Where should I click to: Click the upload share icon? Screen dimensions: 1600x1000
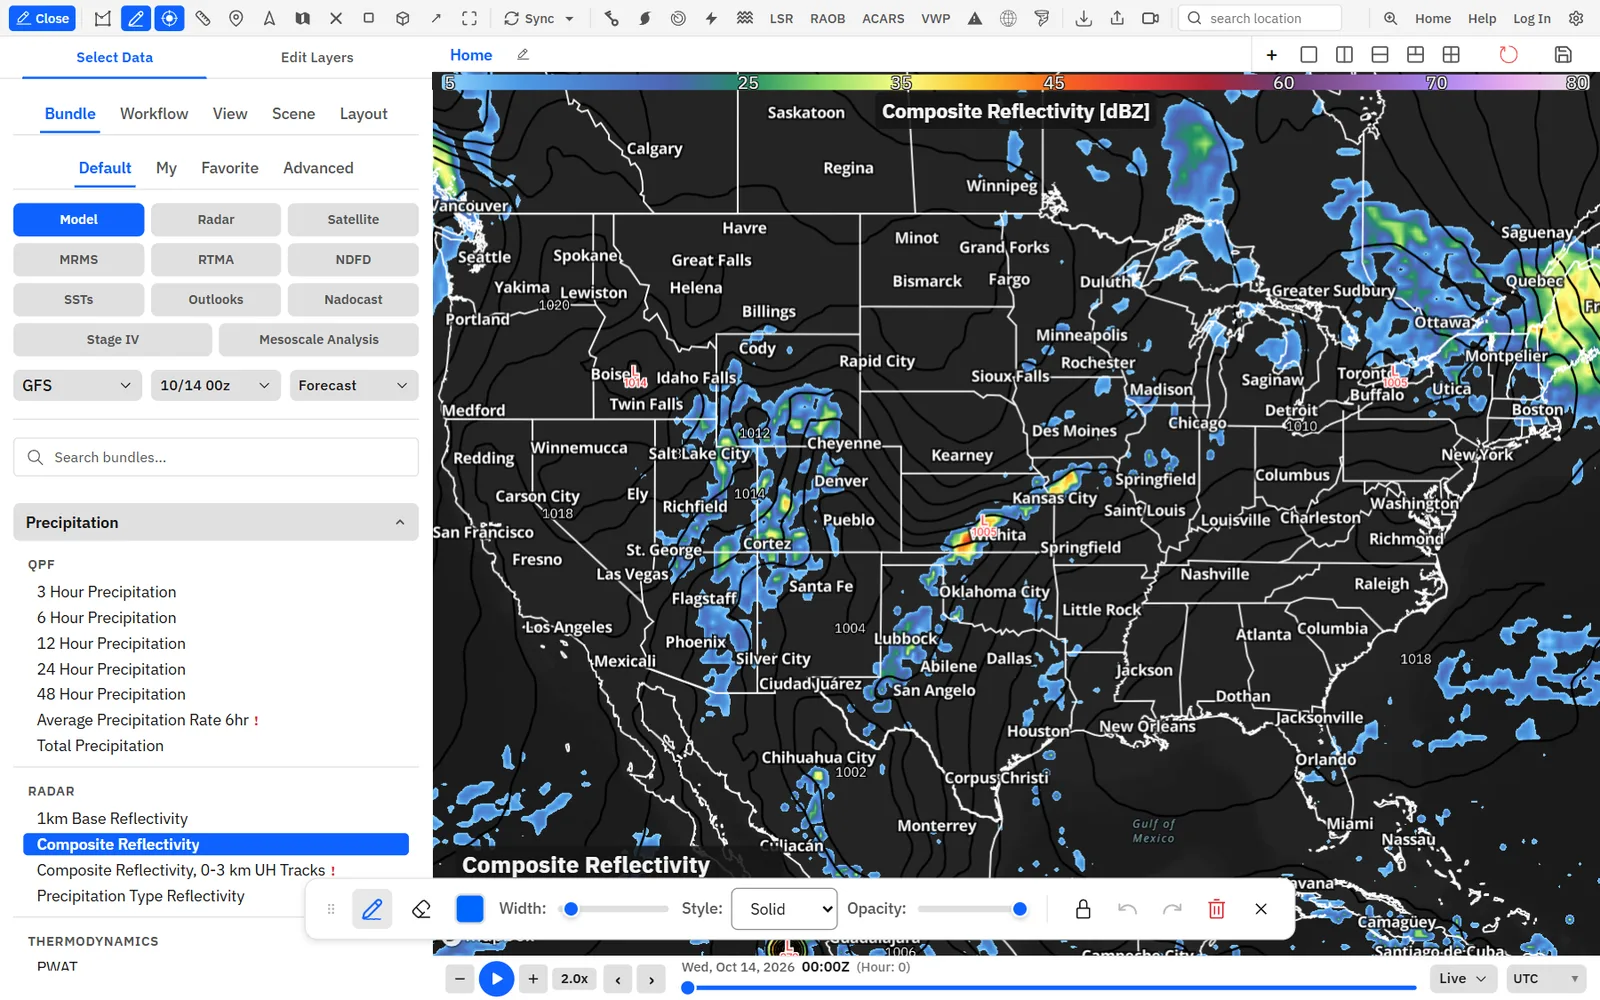pyautogui.click(x=1117, y=18)
